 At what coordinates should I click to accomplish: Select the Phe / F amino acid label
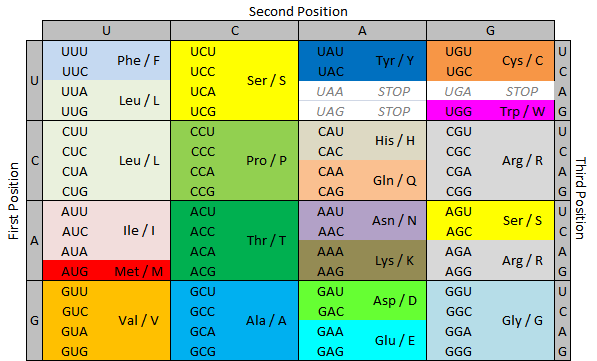tap(138, 61)
